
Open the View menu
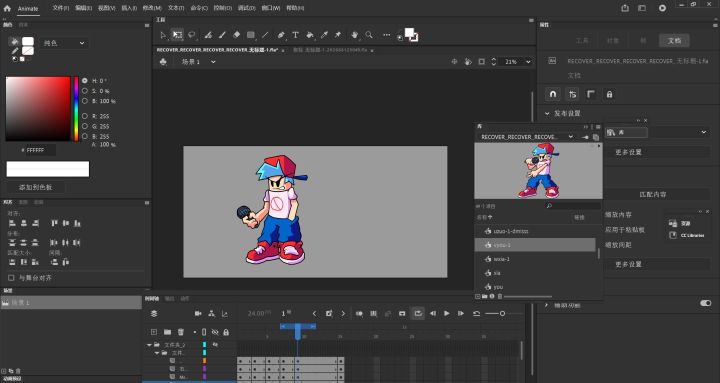pyautogui.click(x=107, y=8)
